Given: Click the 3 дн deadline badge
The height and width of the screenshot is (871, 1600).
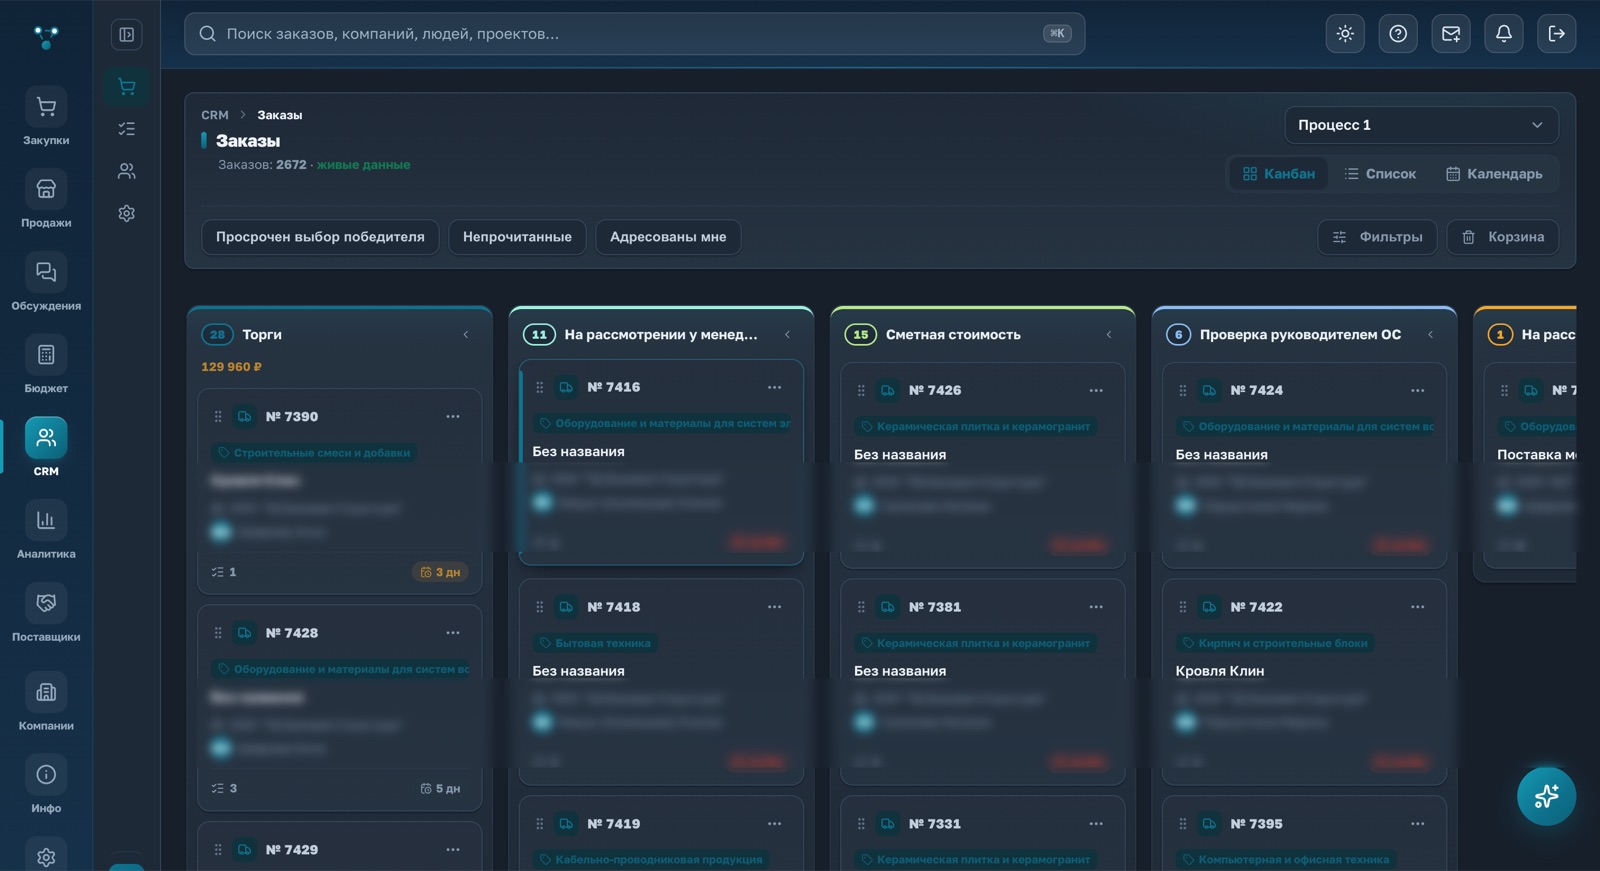Looking at the screenshot, I should (x=440, y=572).
